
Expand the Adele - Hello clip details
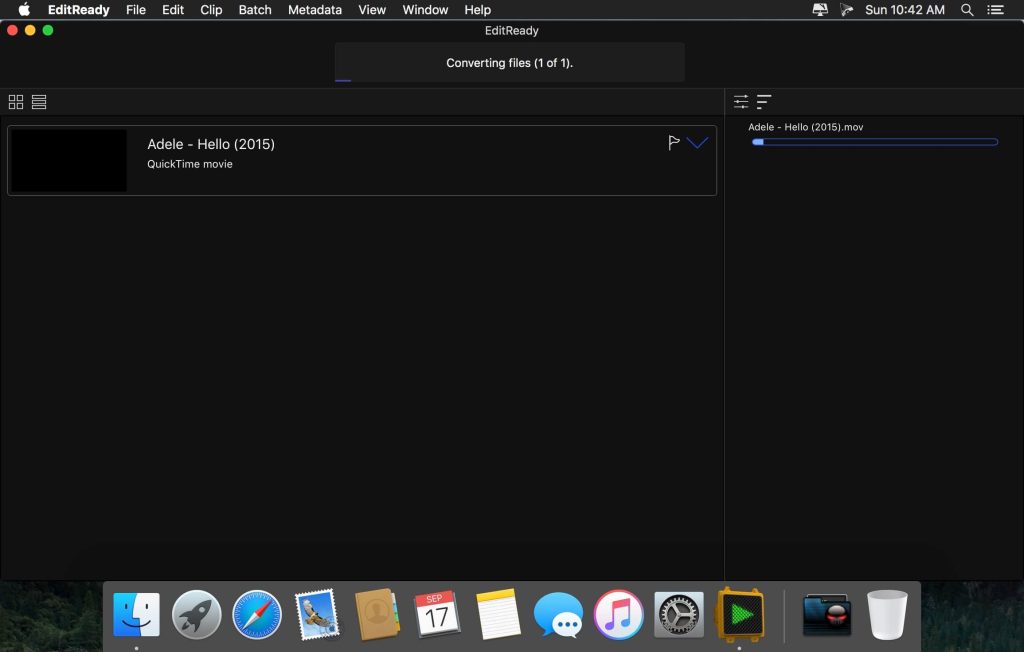coord(698,143)
